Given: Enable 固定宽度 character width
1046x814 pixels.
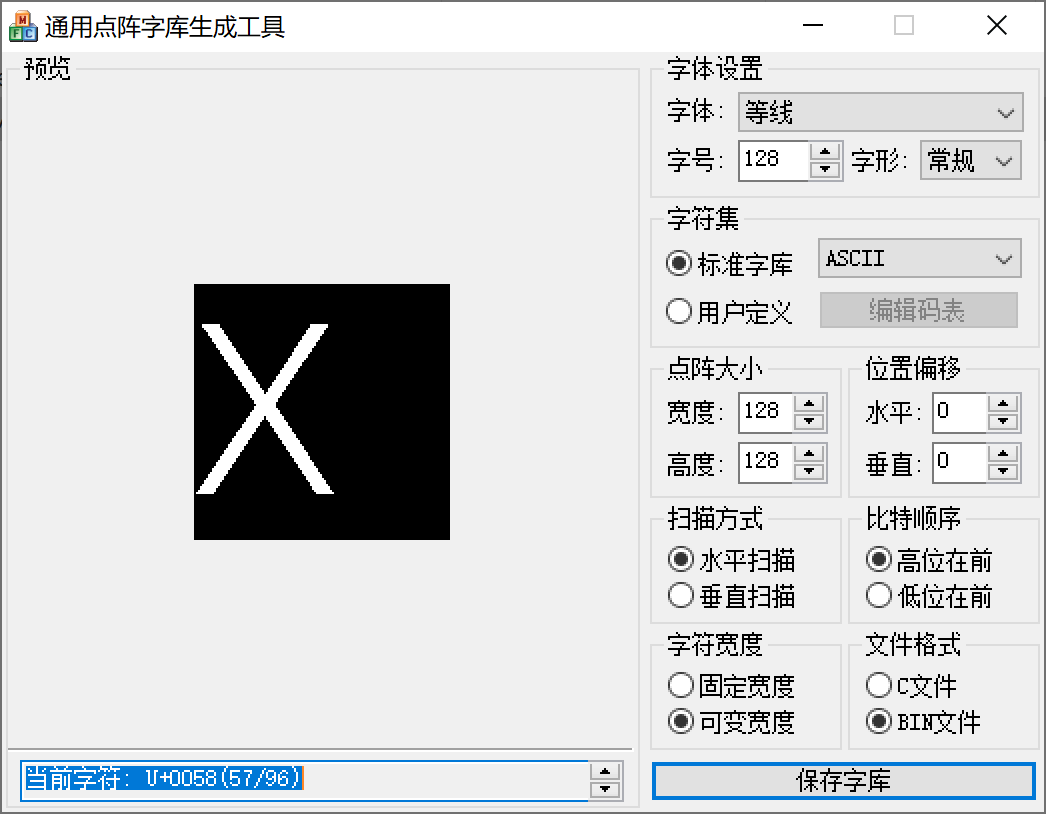Looking at the screenshot, I should point(682,685).
